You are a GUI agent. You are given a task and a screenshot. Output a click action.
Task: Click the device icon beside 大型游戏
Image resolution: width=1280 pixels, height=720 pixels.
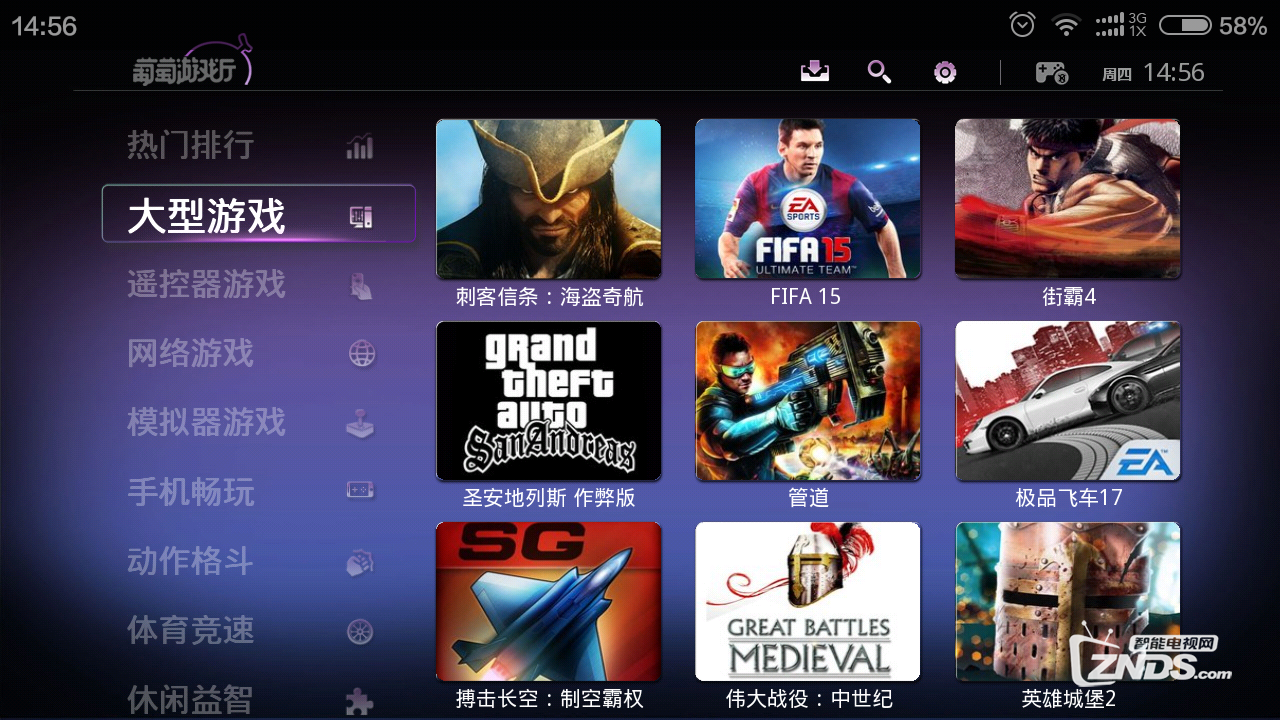(361, 216)
